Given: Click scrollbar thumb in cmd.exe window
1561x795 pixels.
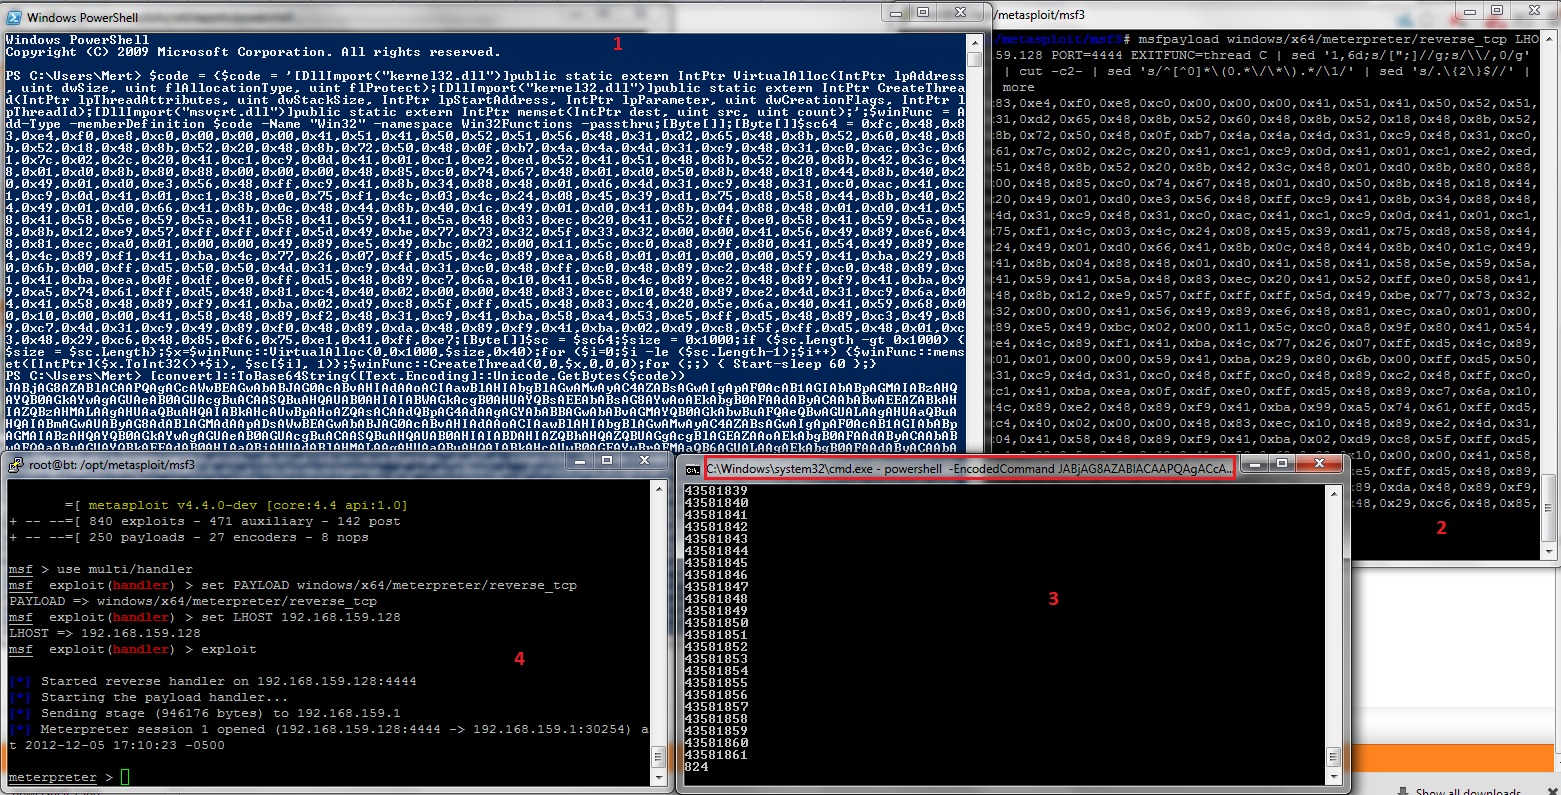Looking at the screenshot, I should point(1334,759).
